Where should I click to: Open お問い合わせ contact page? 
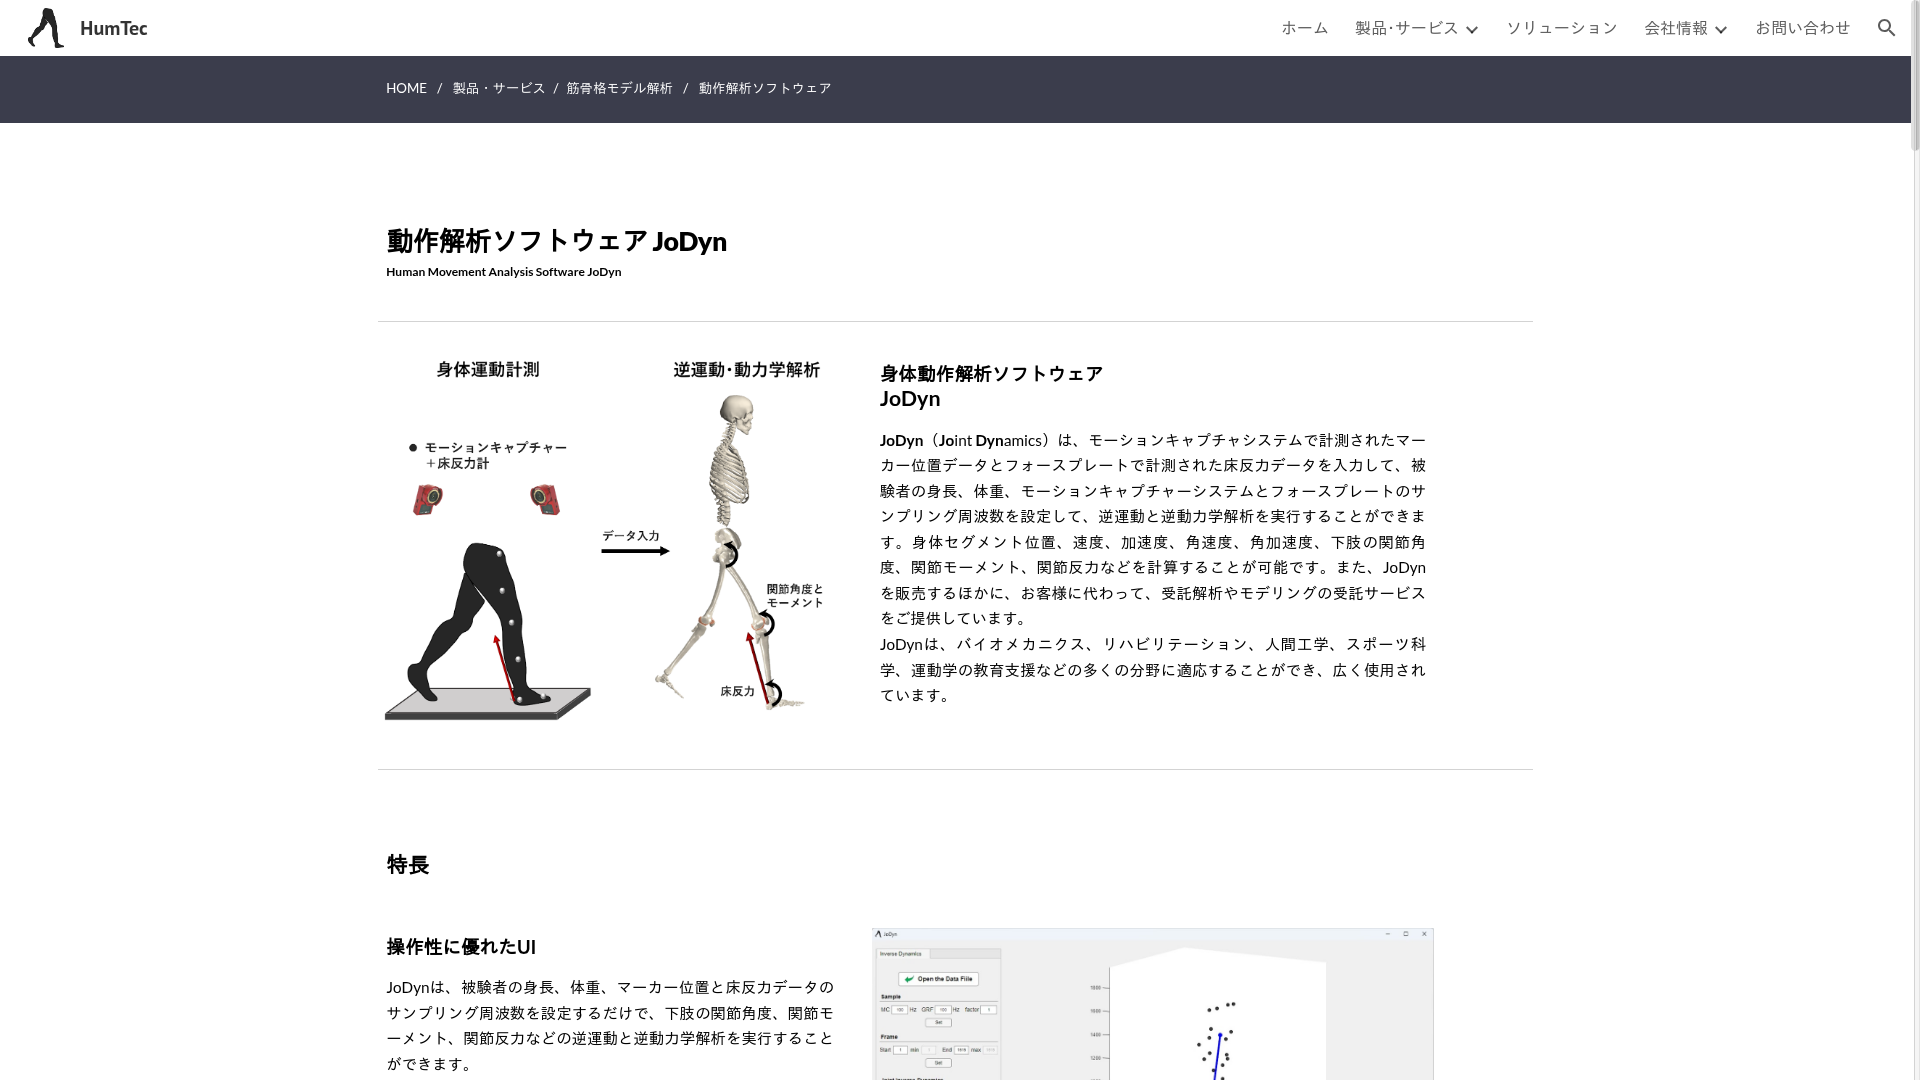1803,28
